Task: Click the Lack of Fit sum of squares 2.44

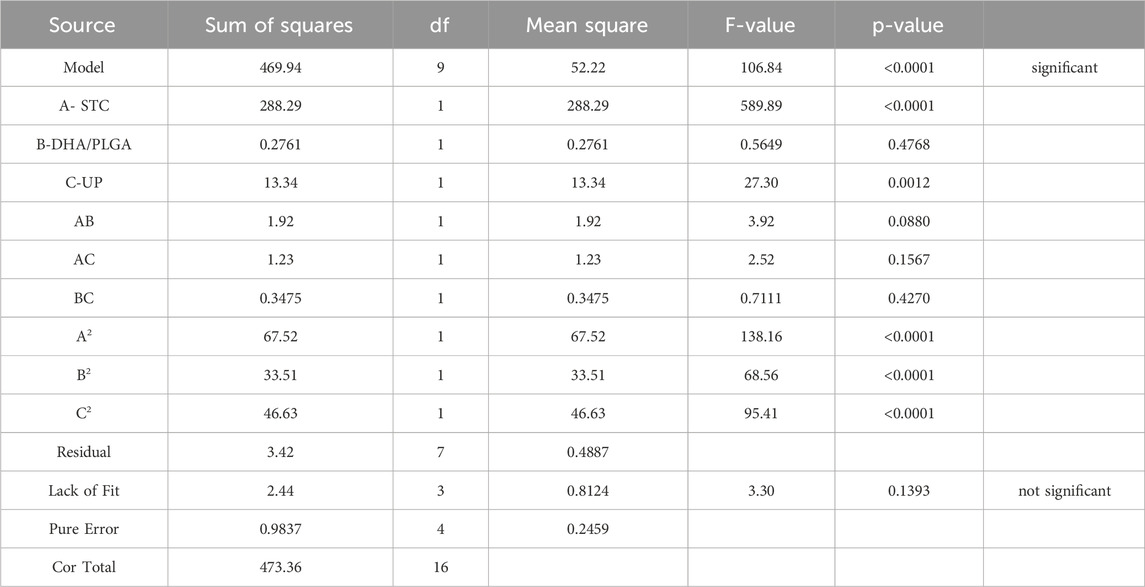Action: (x=280, y=491)
